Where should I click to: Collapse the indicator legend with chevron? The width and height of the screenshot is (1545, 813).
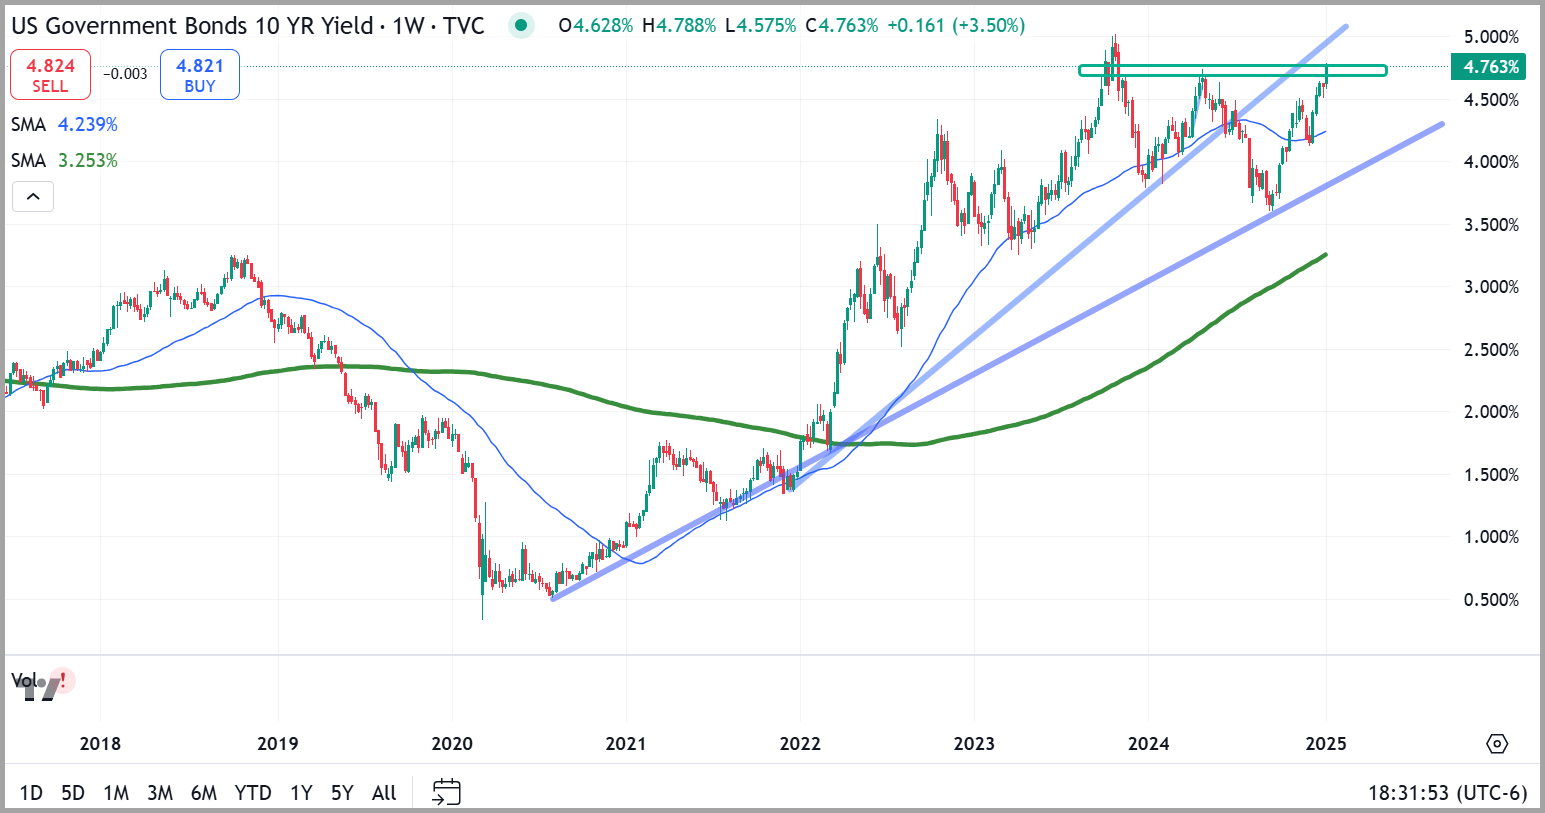33,197
